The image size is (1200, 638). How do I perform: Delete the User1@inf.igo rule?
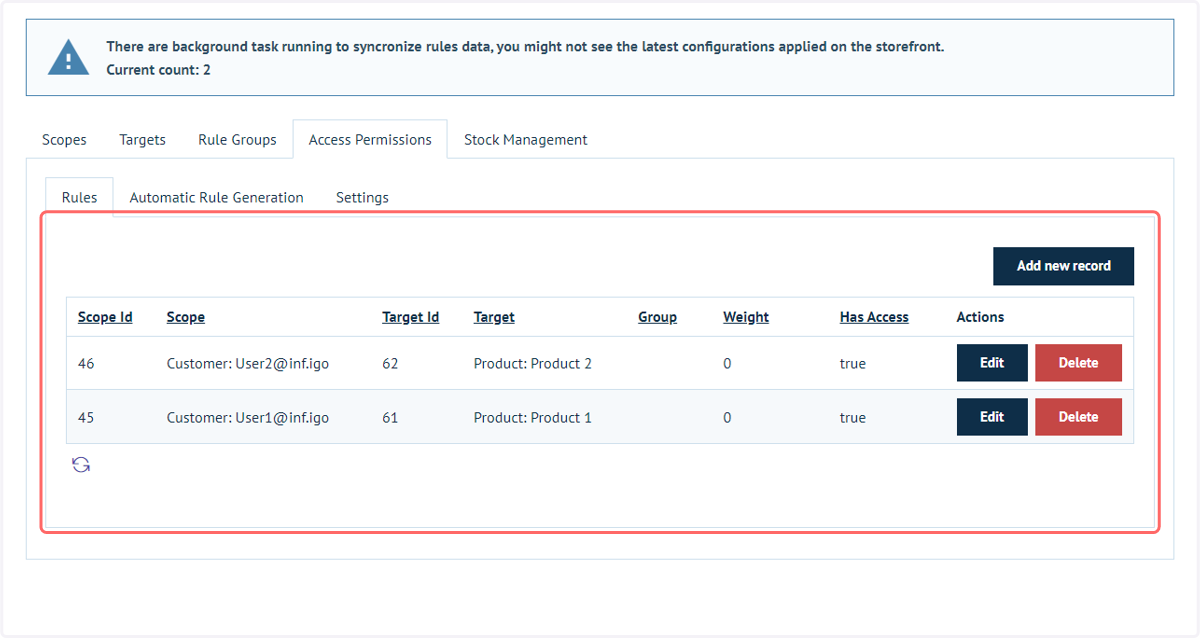click(x=1078, y=417)
